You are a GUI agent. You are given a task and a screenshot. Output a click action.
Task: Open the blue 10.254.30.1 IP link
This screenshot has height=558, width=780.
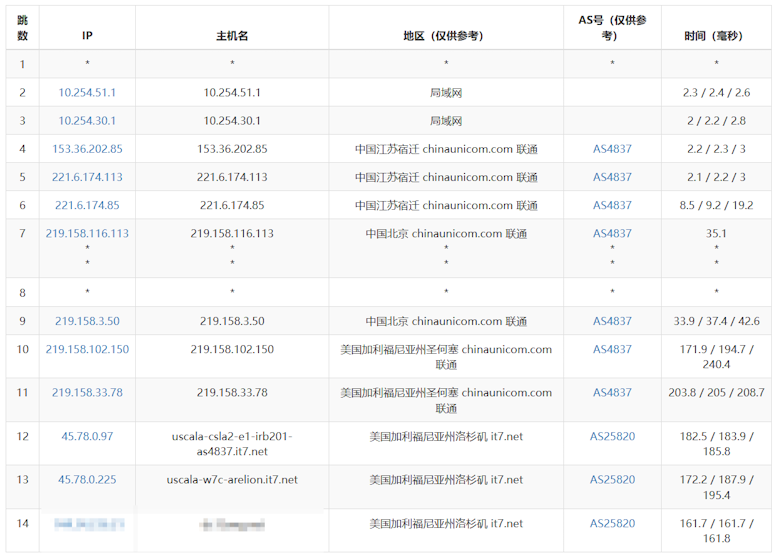[87, 120]
